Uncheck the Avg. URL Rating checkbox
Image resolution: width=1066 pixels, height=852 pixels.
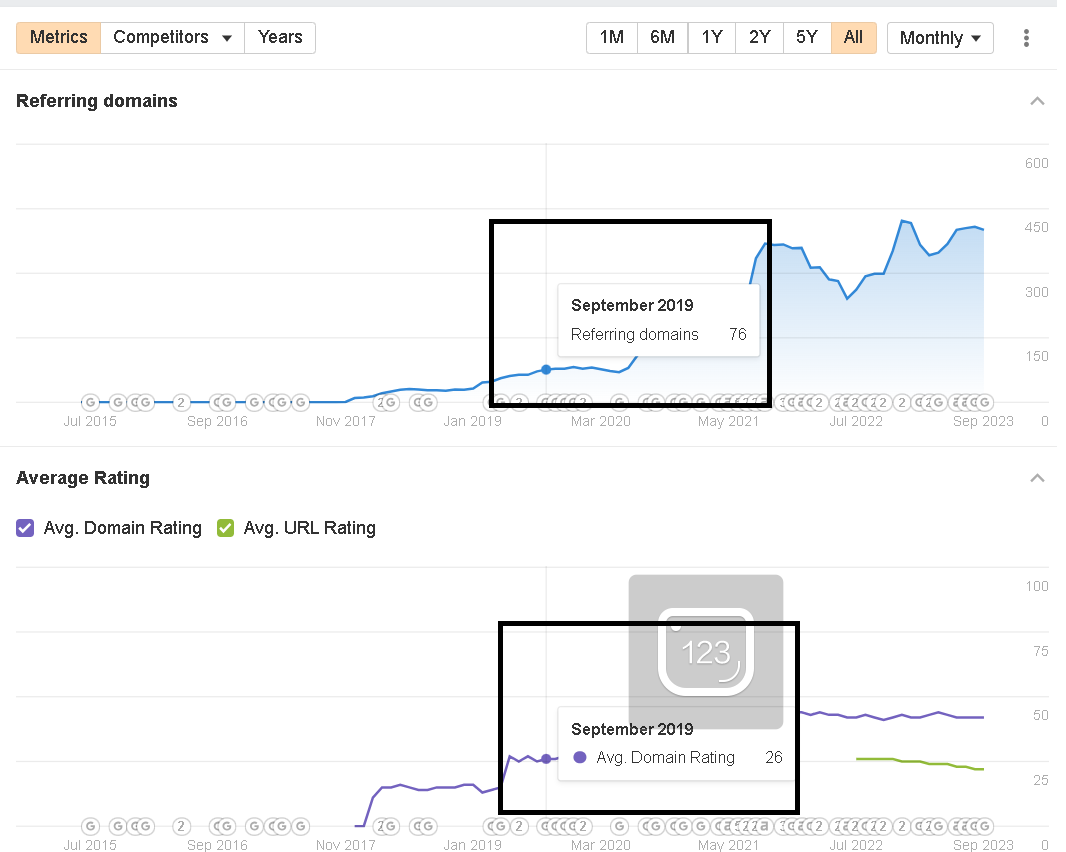226,528
